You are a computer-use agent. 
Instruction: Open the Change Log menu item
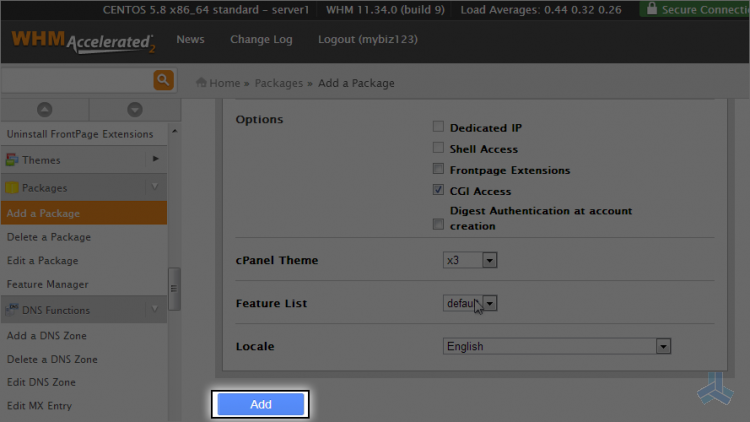(x=261, y=39)
